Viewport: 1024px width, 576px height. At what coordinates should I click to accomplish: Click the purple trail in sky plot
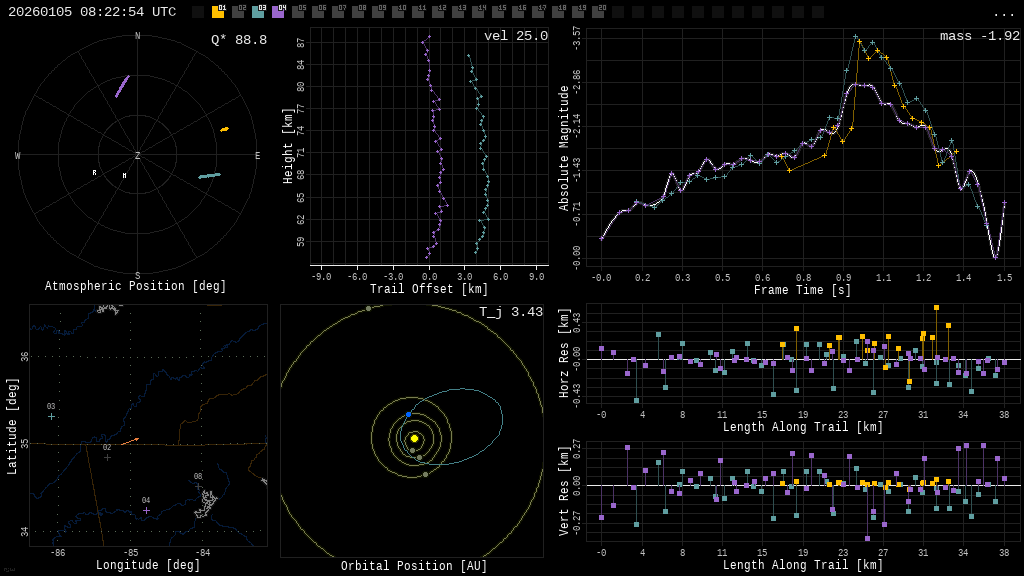pos(122,86)
